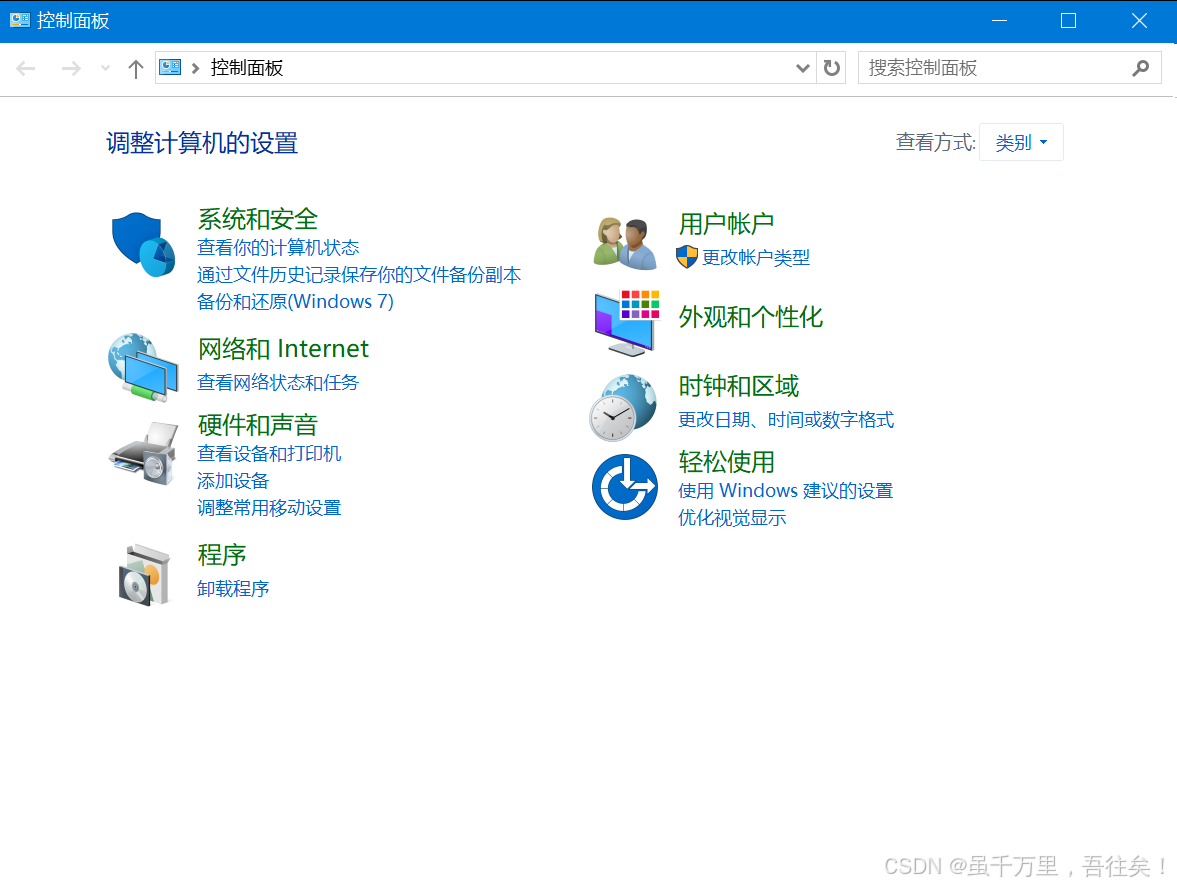Open the 用户帐户 category
The image size is (1177, 886).
click(x=726, y=223)
